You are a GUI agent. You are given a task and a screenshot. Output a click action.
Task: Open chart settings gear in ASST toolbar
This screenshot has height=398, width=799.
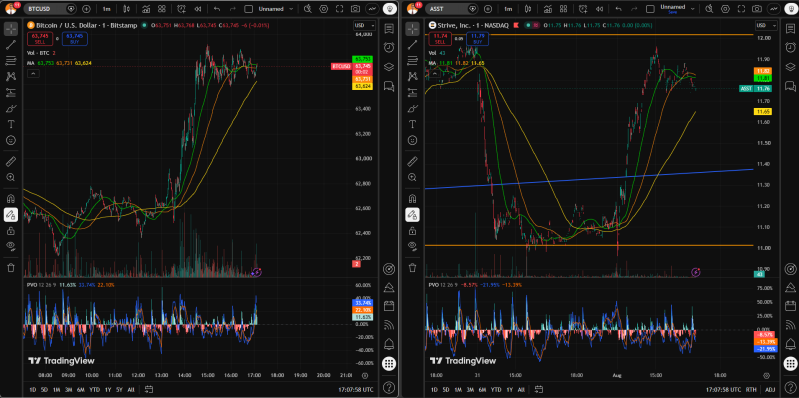(725, 9)
